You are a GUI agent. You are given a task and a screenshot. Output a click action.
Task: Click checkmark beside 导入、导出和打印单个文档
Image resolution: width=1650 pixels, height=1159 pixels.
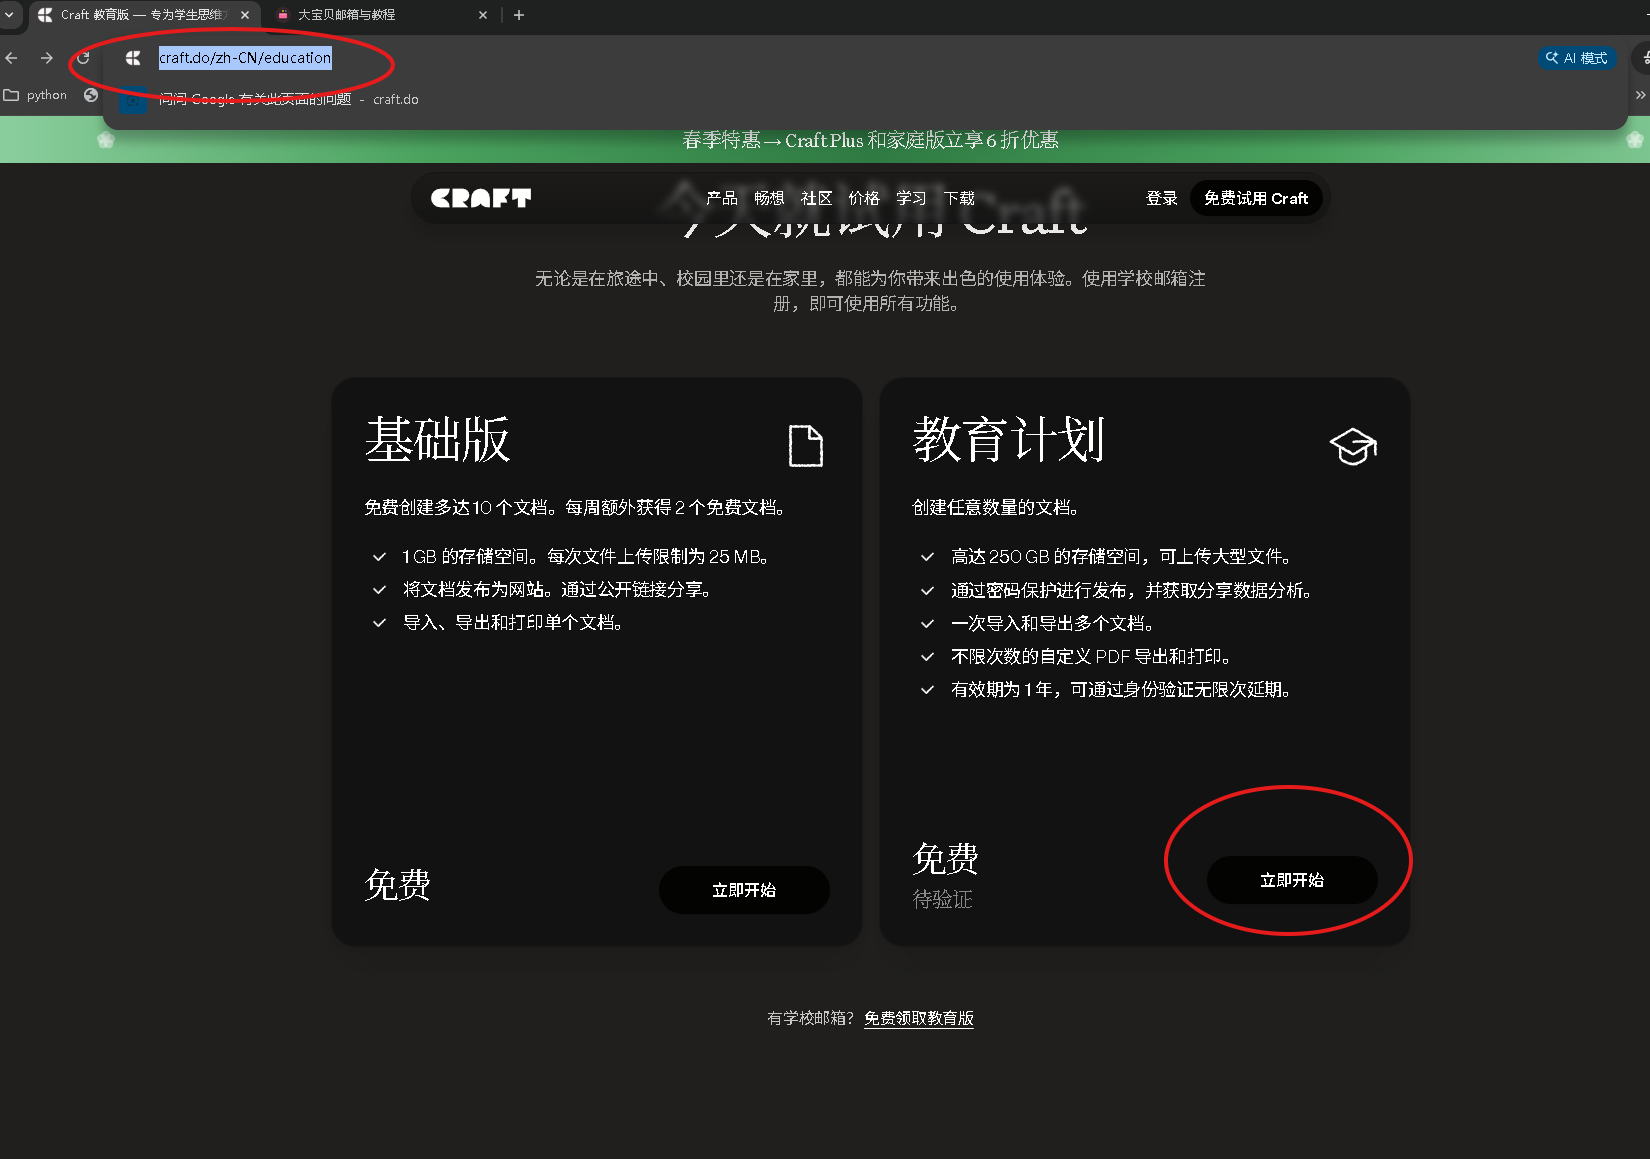coord(380,623)
